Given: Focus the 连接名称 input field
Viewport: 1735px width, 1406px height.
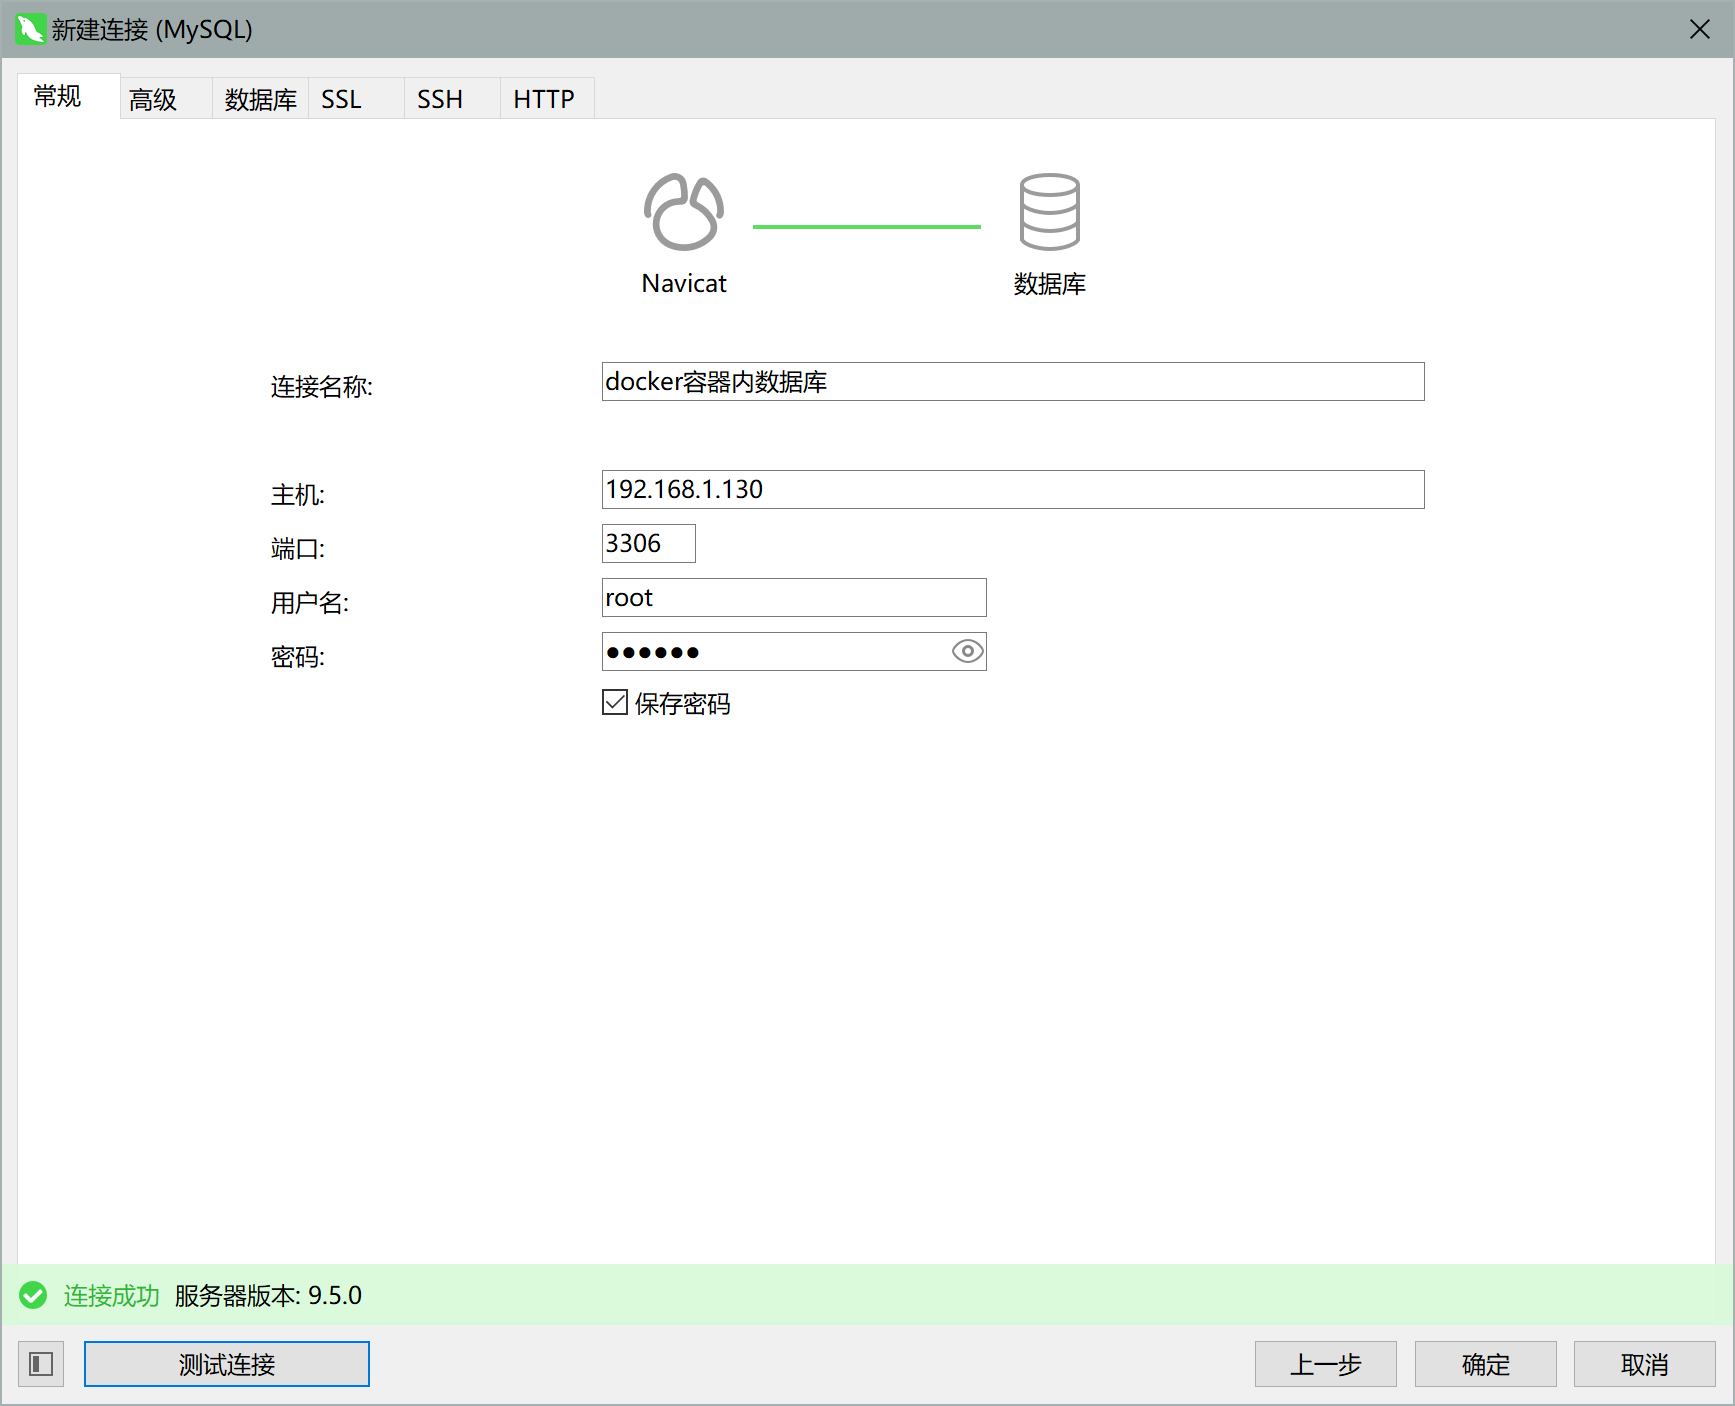Looking at the screenshot, I should [x=1013, y=382].
